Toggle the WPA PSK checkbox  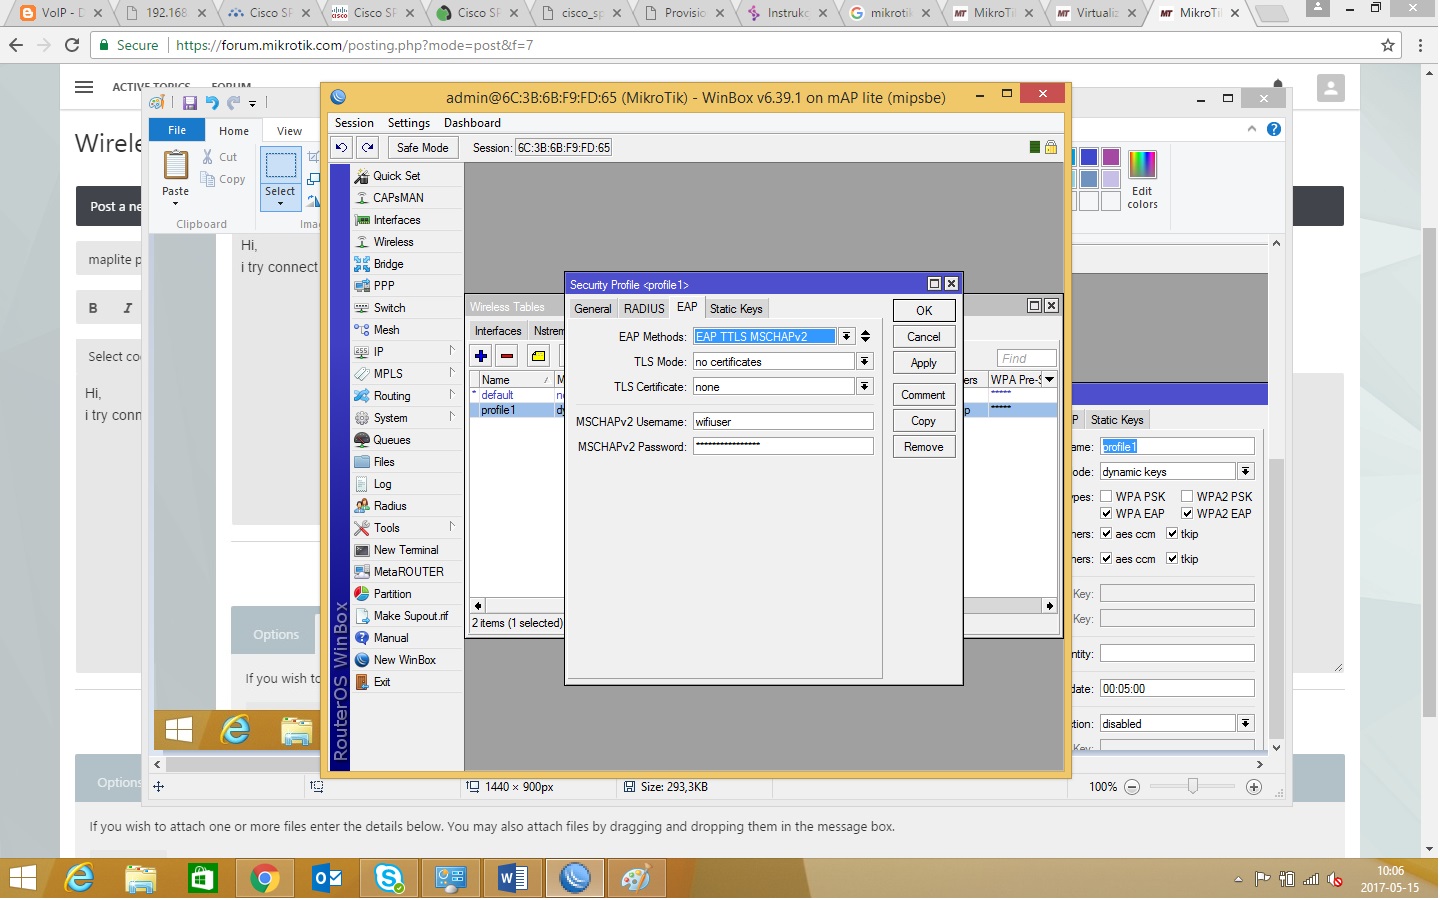pos(1107,496)
